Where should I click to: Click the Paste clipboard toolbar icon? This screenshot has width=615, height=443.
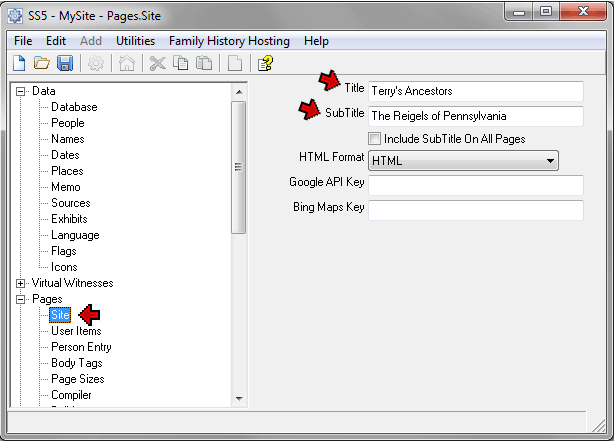[x=203, y=63]
